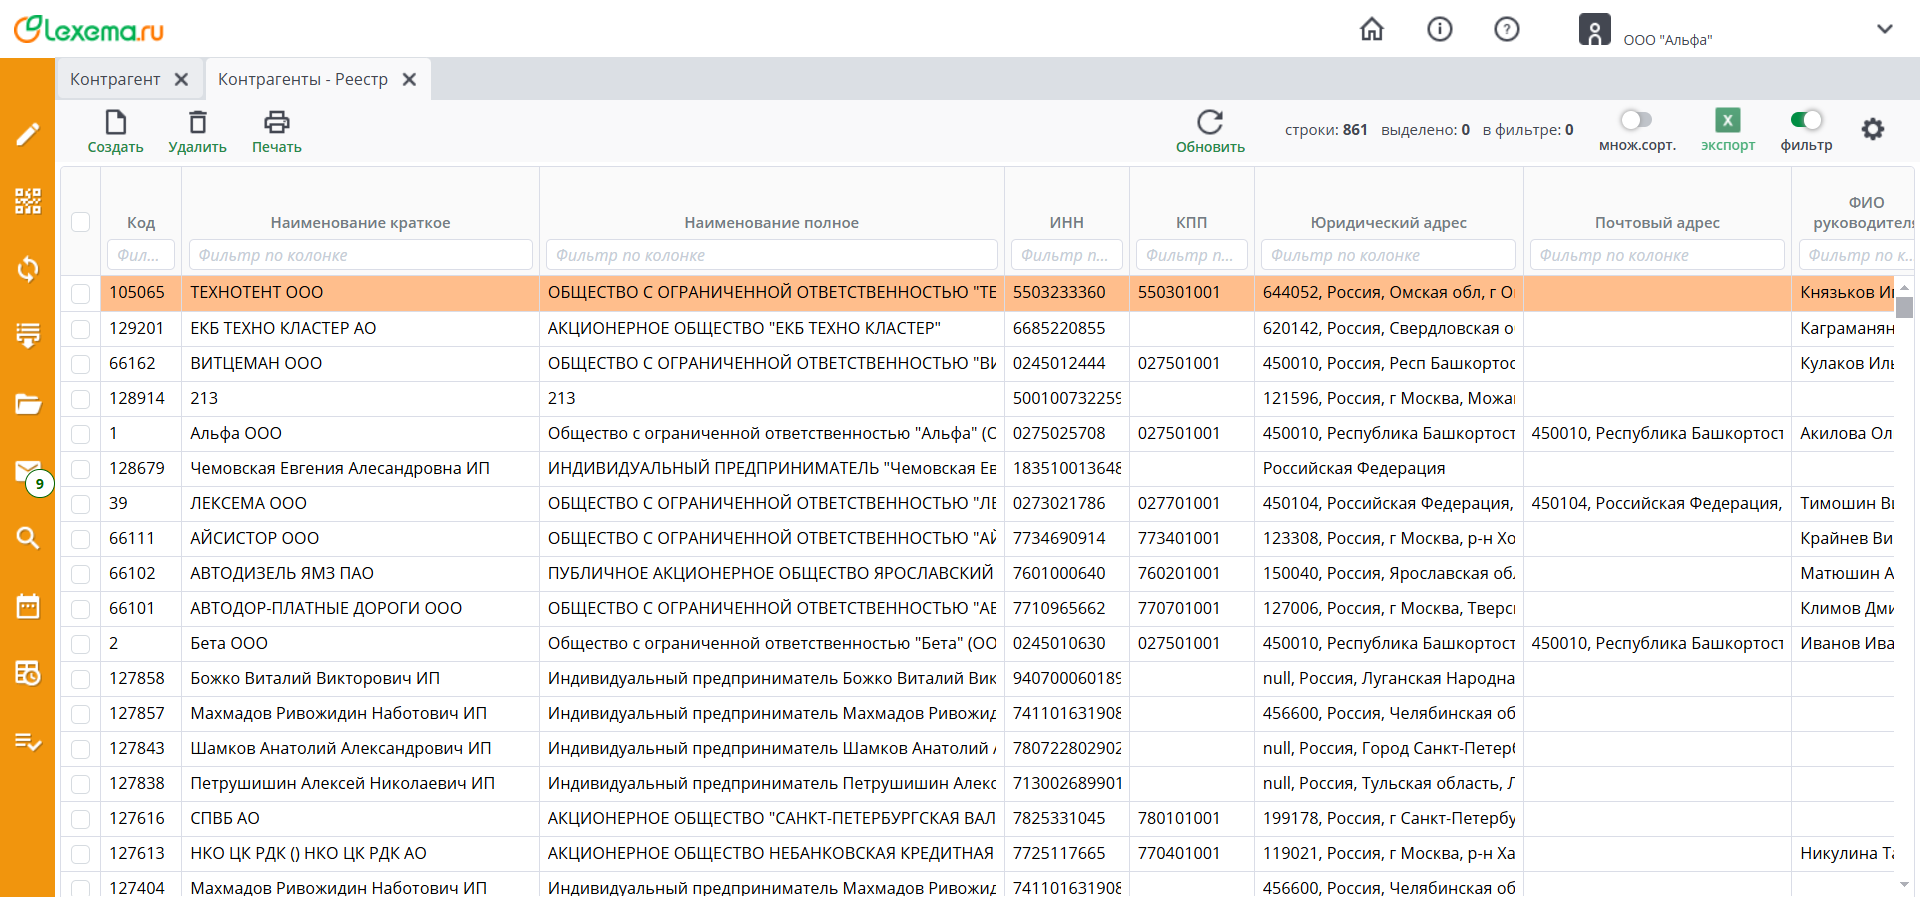Disable the фильтр toggle switch
This screenshot has height=897, width=1920.
tap(1806, 120)
